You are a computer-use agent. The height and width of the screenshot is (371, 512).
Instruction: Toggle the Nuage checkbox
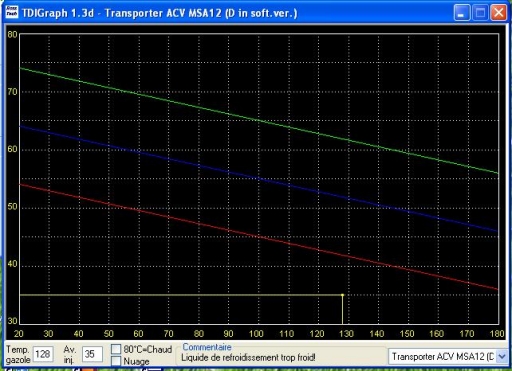point(116,361)
